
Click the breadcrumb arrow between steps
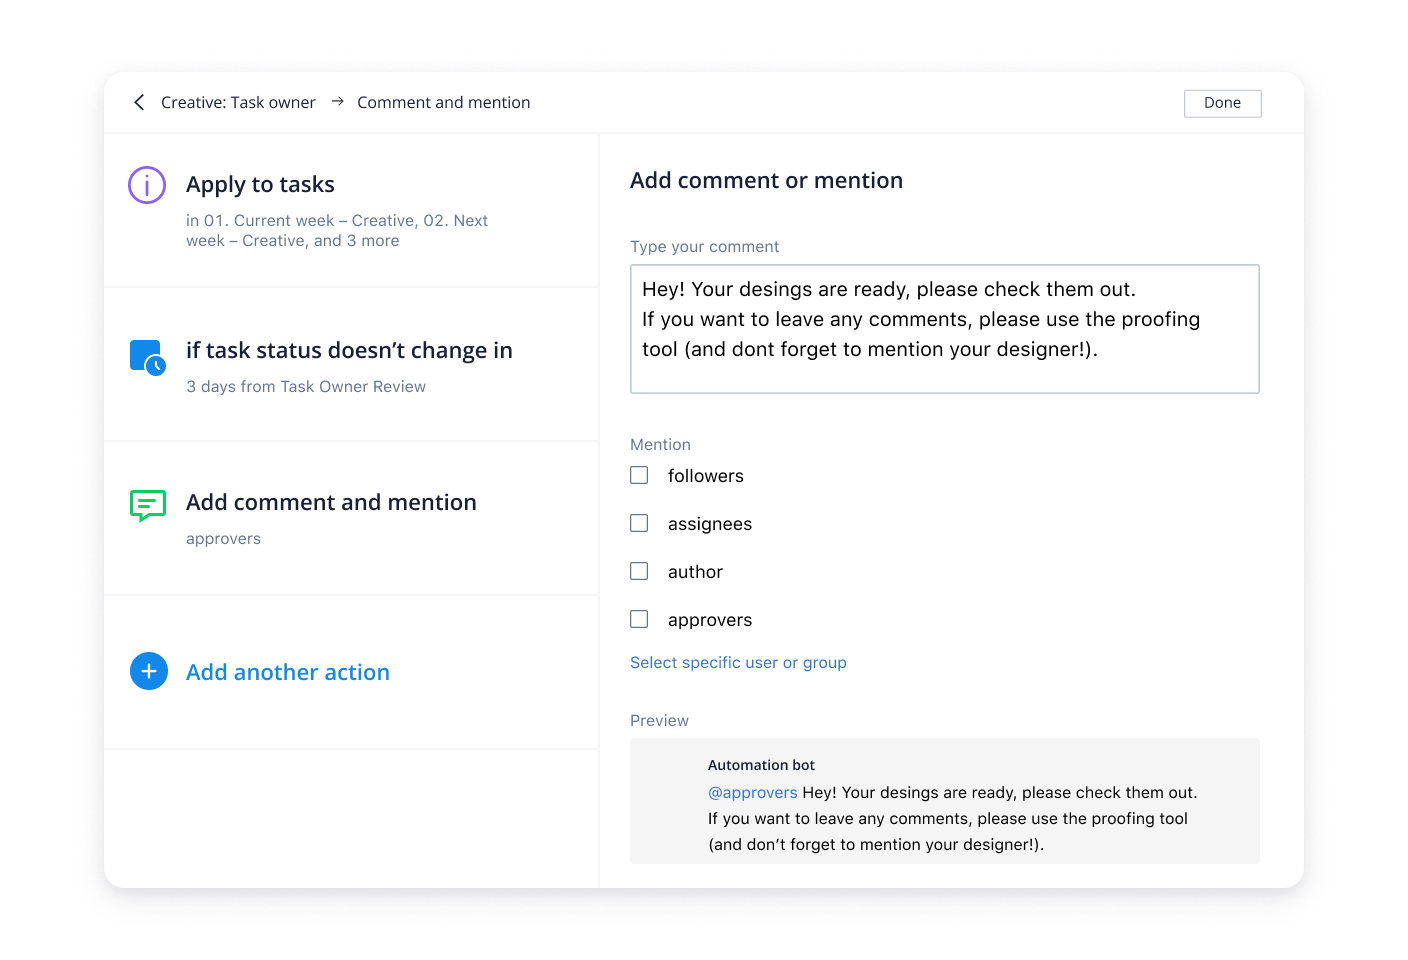(x=337, y=101)
